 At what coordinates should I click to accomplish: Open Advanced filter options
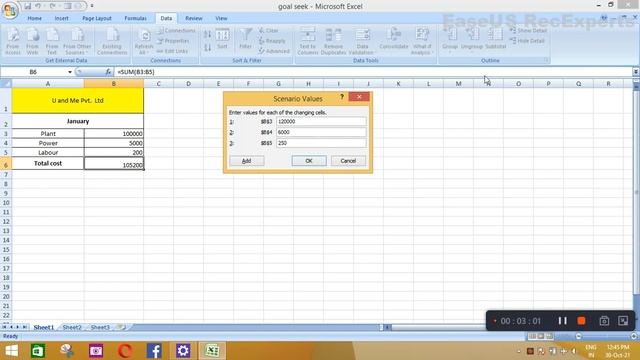pos(274,51)
